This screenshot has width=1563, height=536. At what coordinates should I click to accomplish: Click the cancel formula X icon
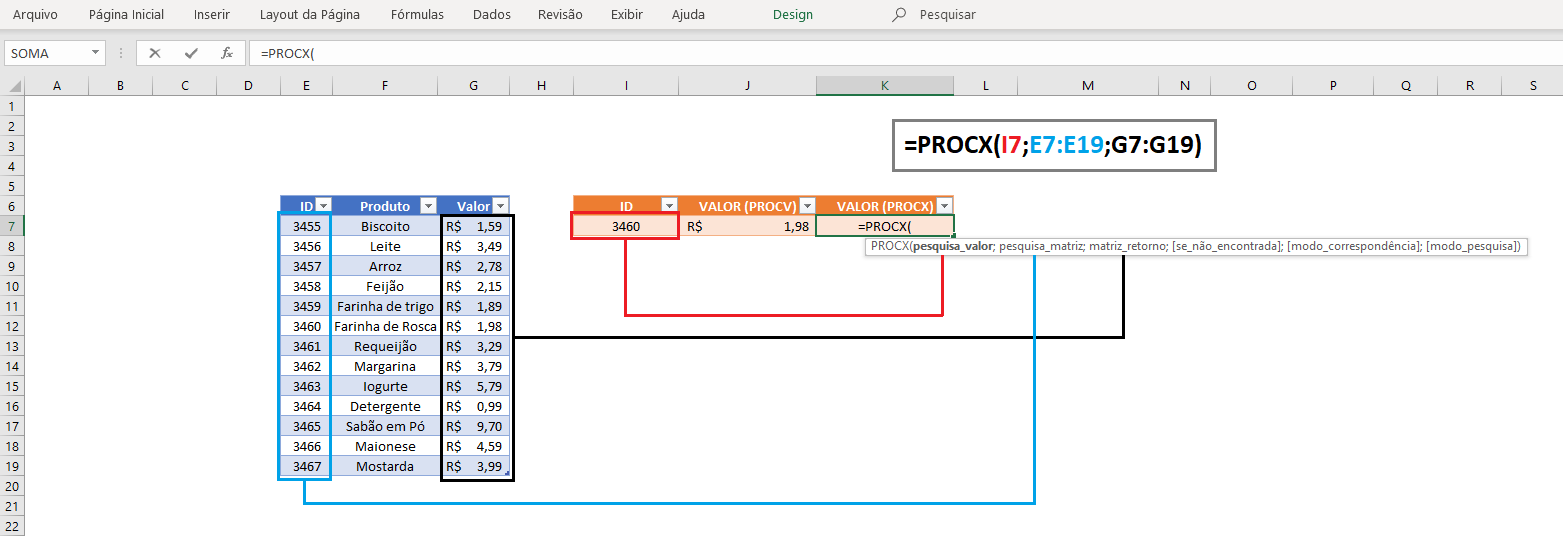pos(155,53)
